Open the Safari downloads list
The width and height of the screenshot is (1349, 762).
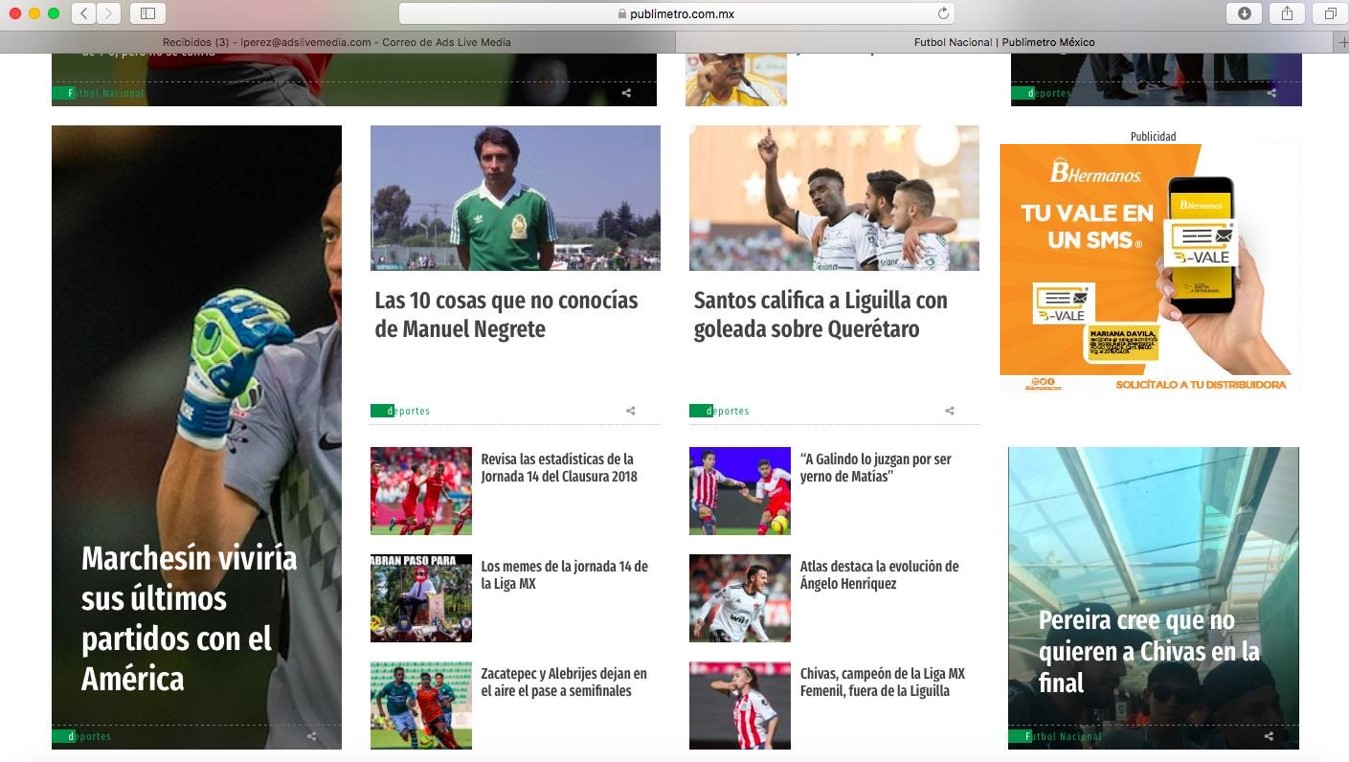pyautogui.click(x=1244, y=13)
